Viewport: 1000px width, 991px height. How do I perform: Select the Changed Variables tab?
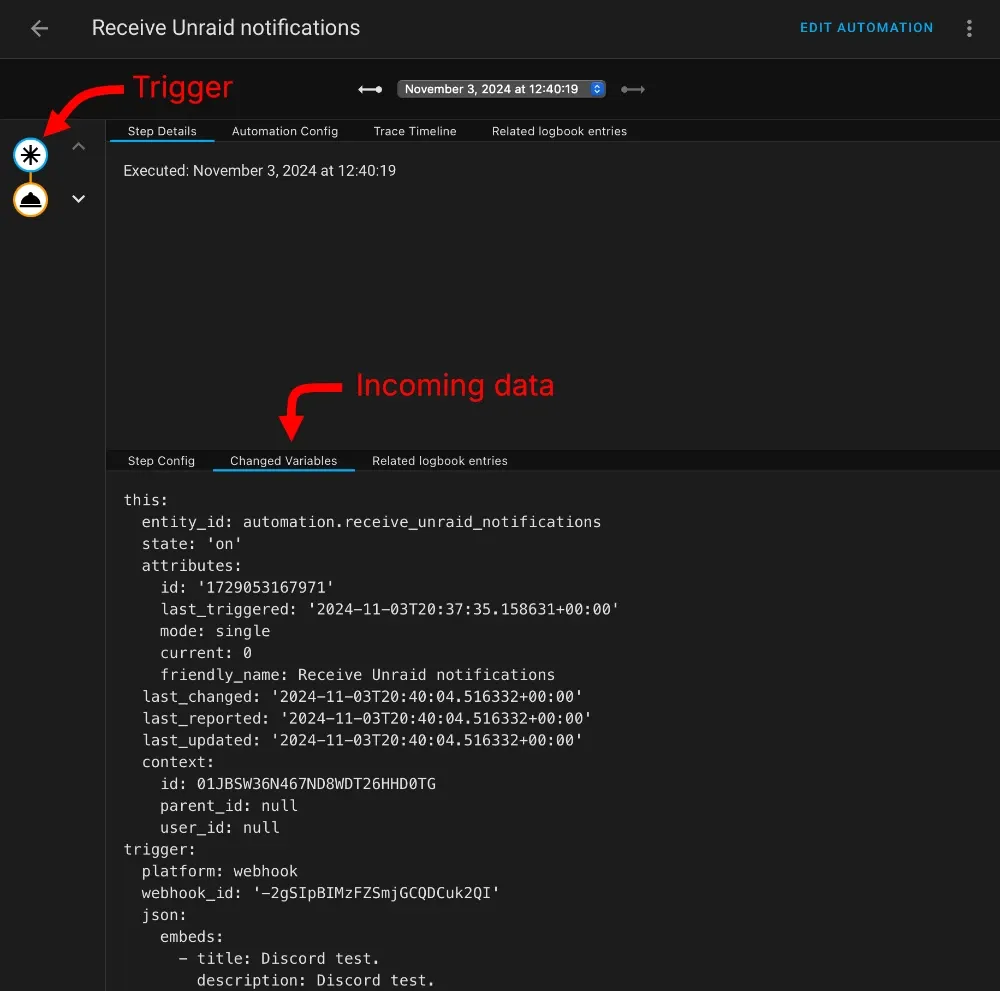pos(283,461)
